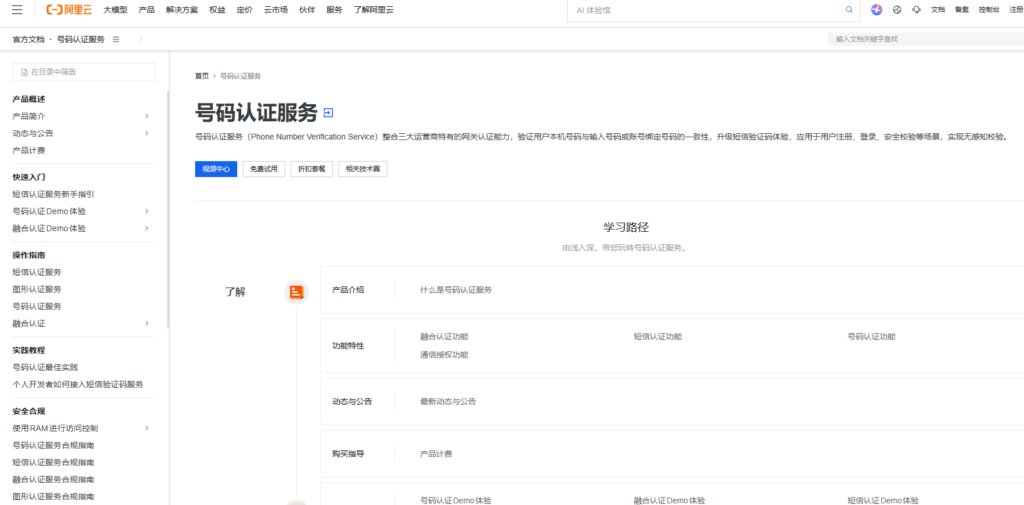Open 定价 in the top navigation
Viewport: 1024px width, 505px height.
tap(244, 10)
